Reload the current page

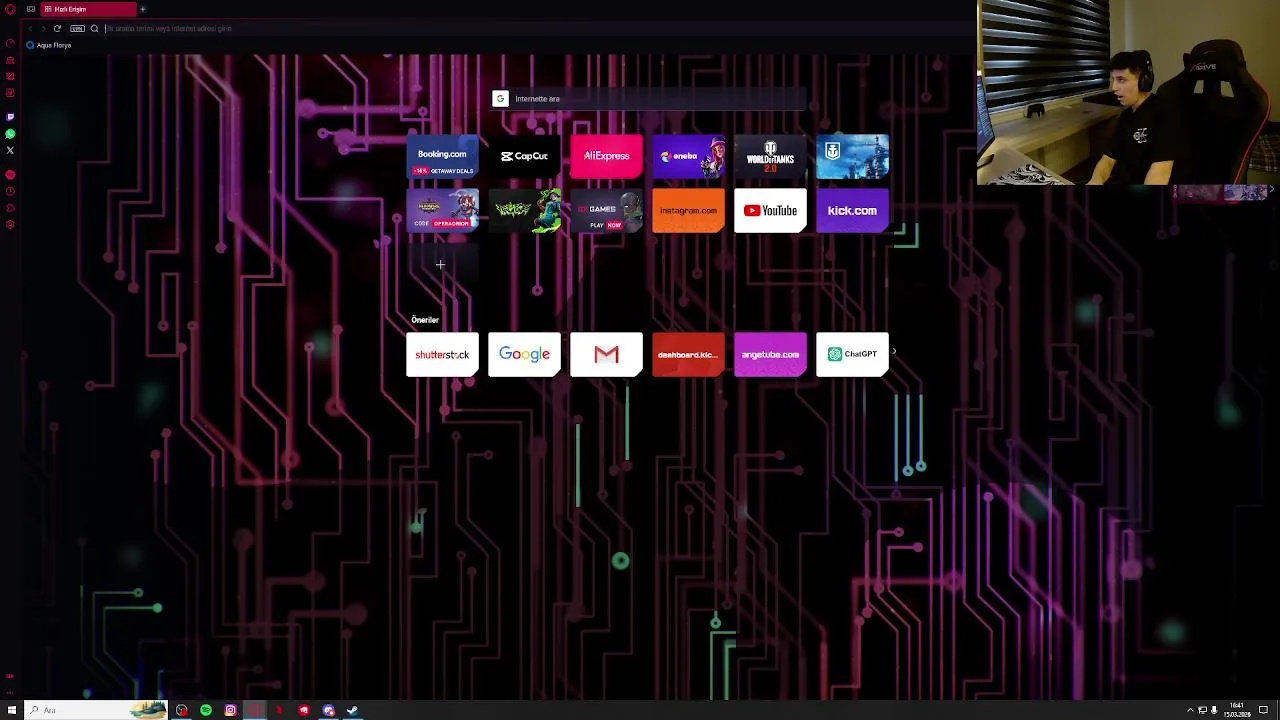click(x=57, y=28)
